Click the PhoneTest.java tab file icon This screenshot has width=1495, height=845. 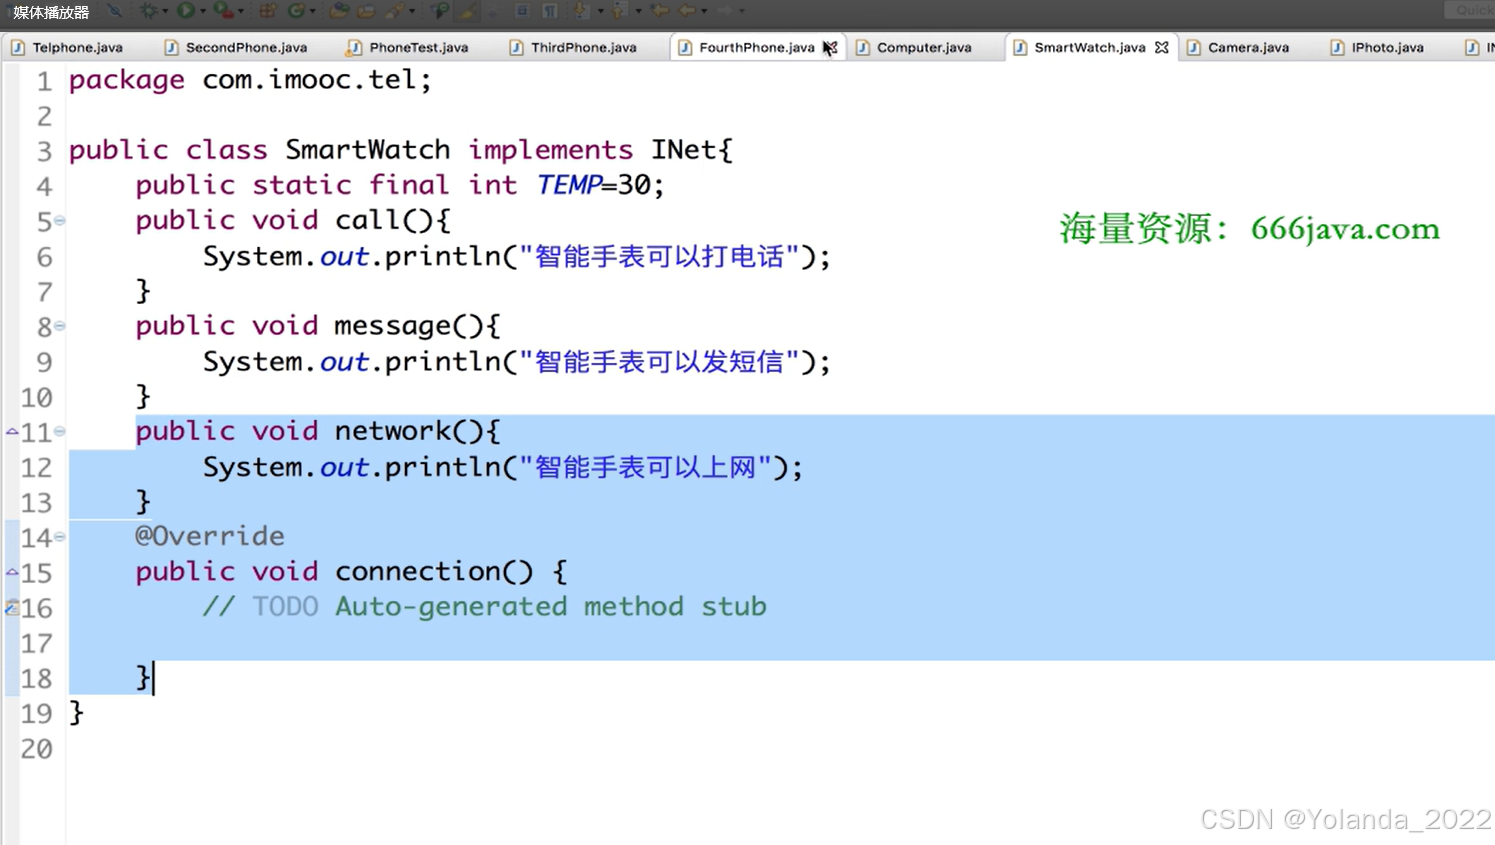(x=354, y=47)
